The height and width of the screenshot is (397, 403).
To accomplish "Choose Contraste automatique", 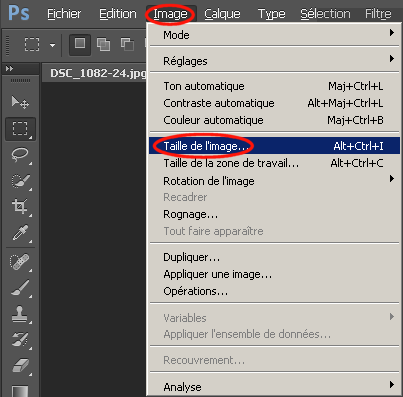I will coord(275,103).
